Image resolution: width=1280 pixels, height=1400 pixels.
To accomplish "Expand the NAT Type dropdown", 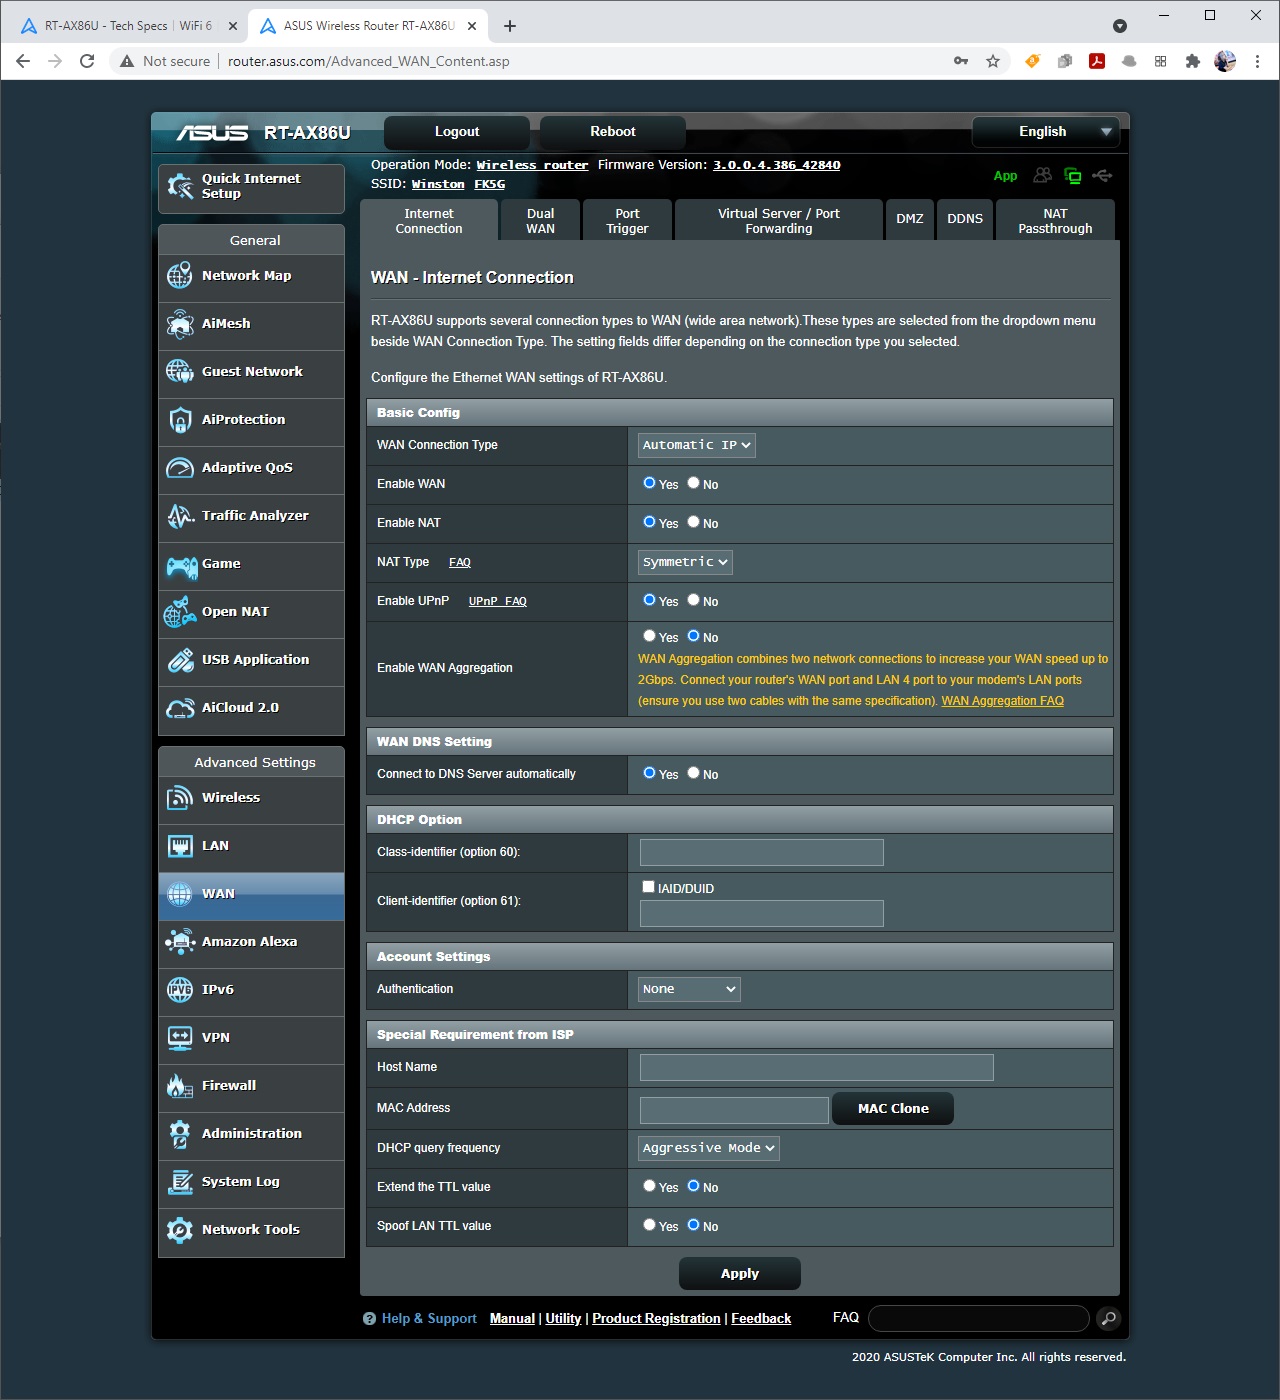I will [685, 562].
